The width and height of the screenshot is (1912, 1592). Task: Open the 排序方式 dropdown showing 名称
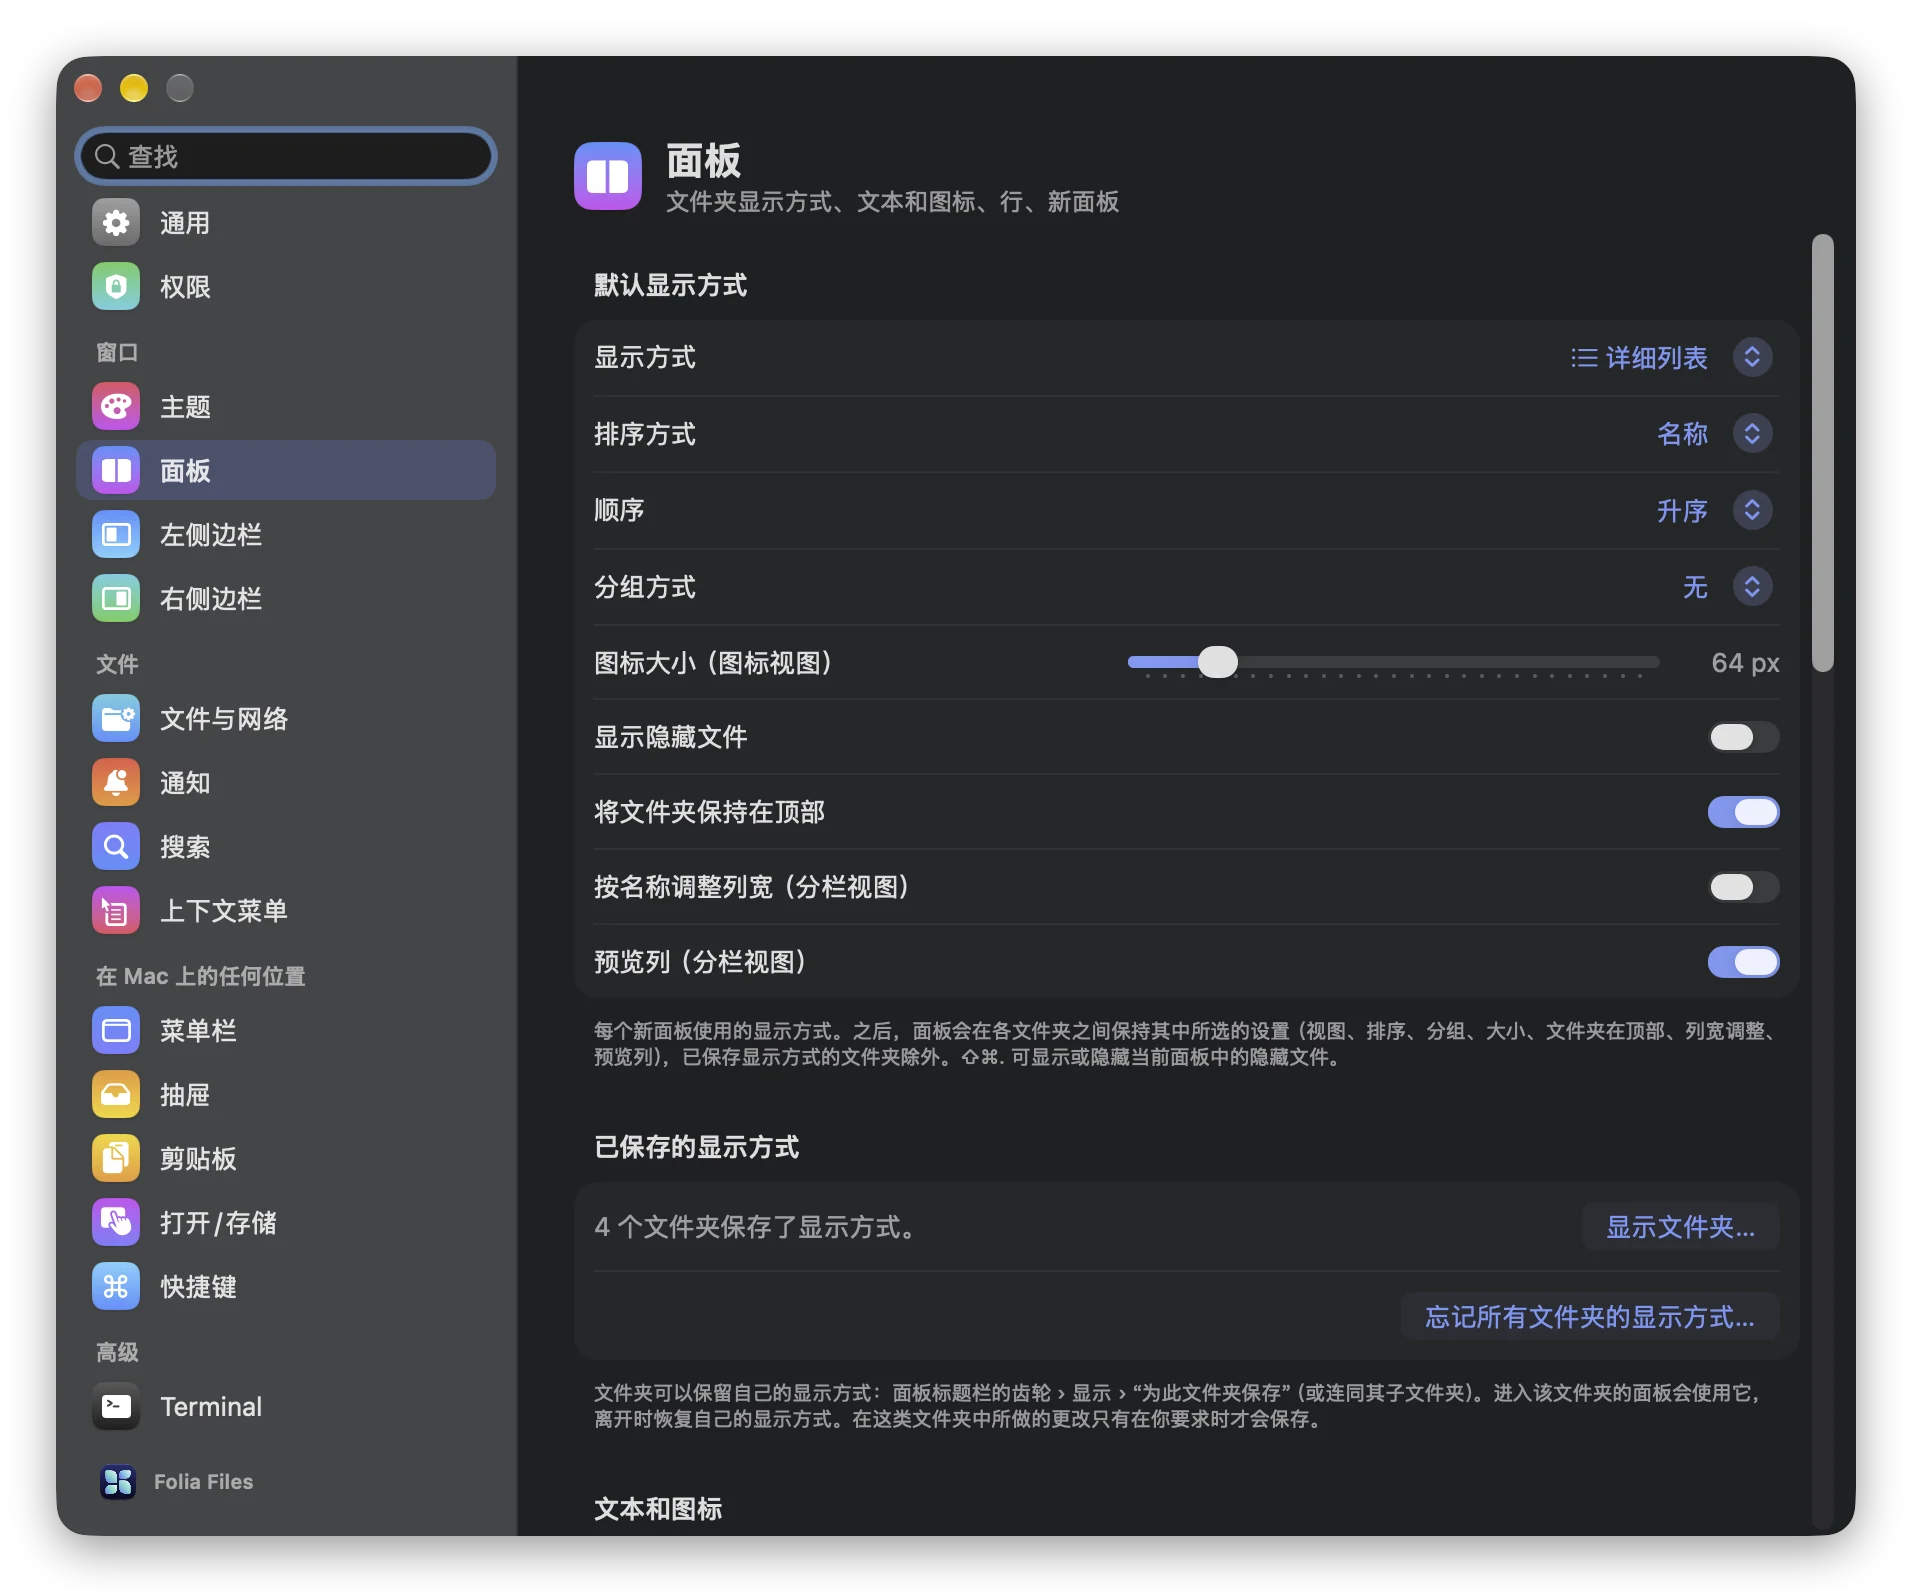pos(1714,434)
